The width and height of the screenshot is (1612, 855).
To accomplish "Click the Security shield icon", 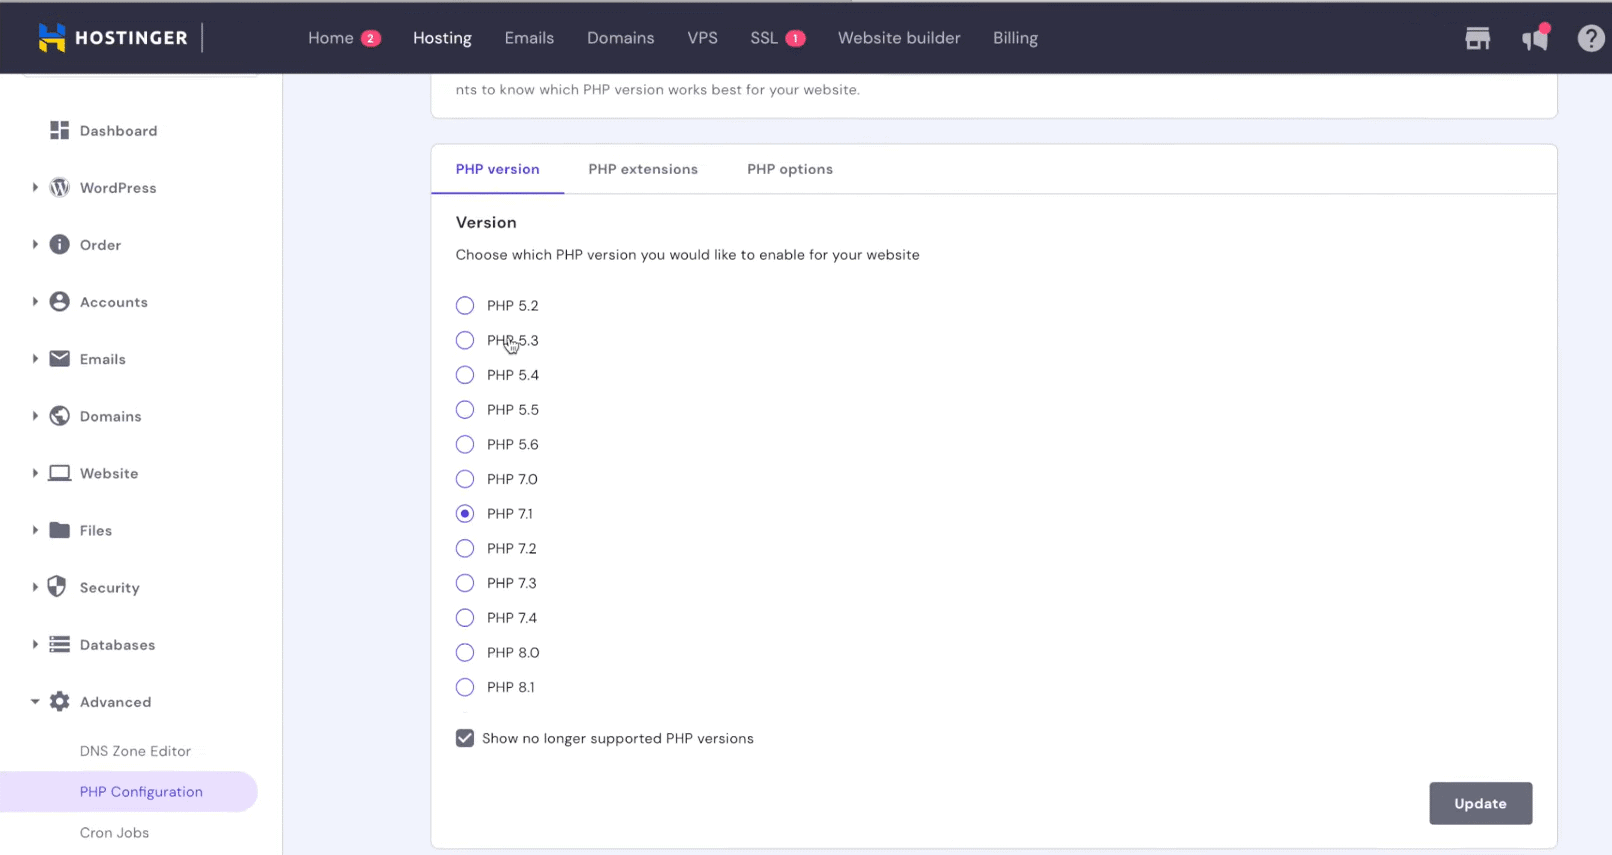I will point(58,587).
